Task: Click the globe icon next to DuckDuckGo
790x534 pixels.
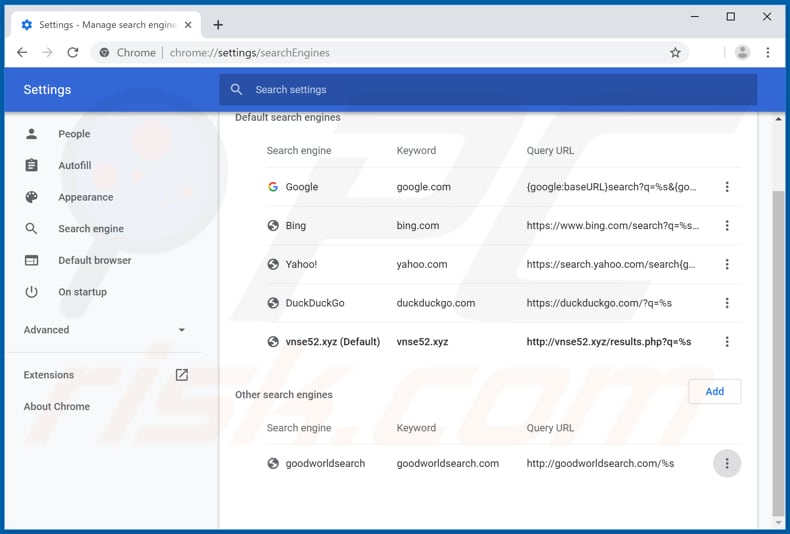Action: click(x=273, y=303)
